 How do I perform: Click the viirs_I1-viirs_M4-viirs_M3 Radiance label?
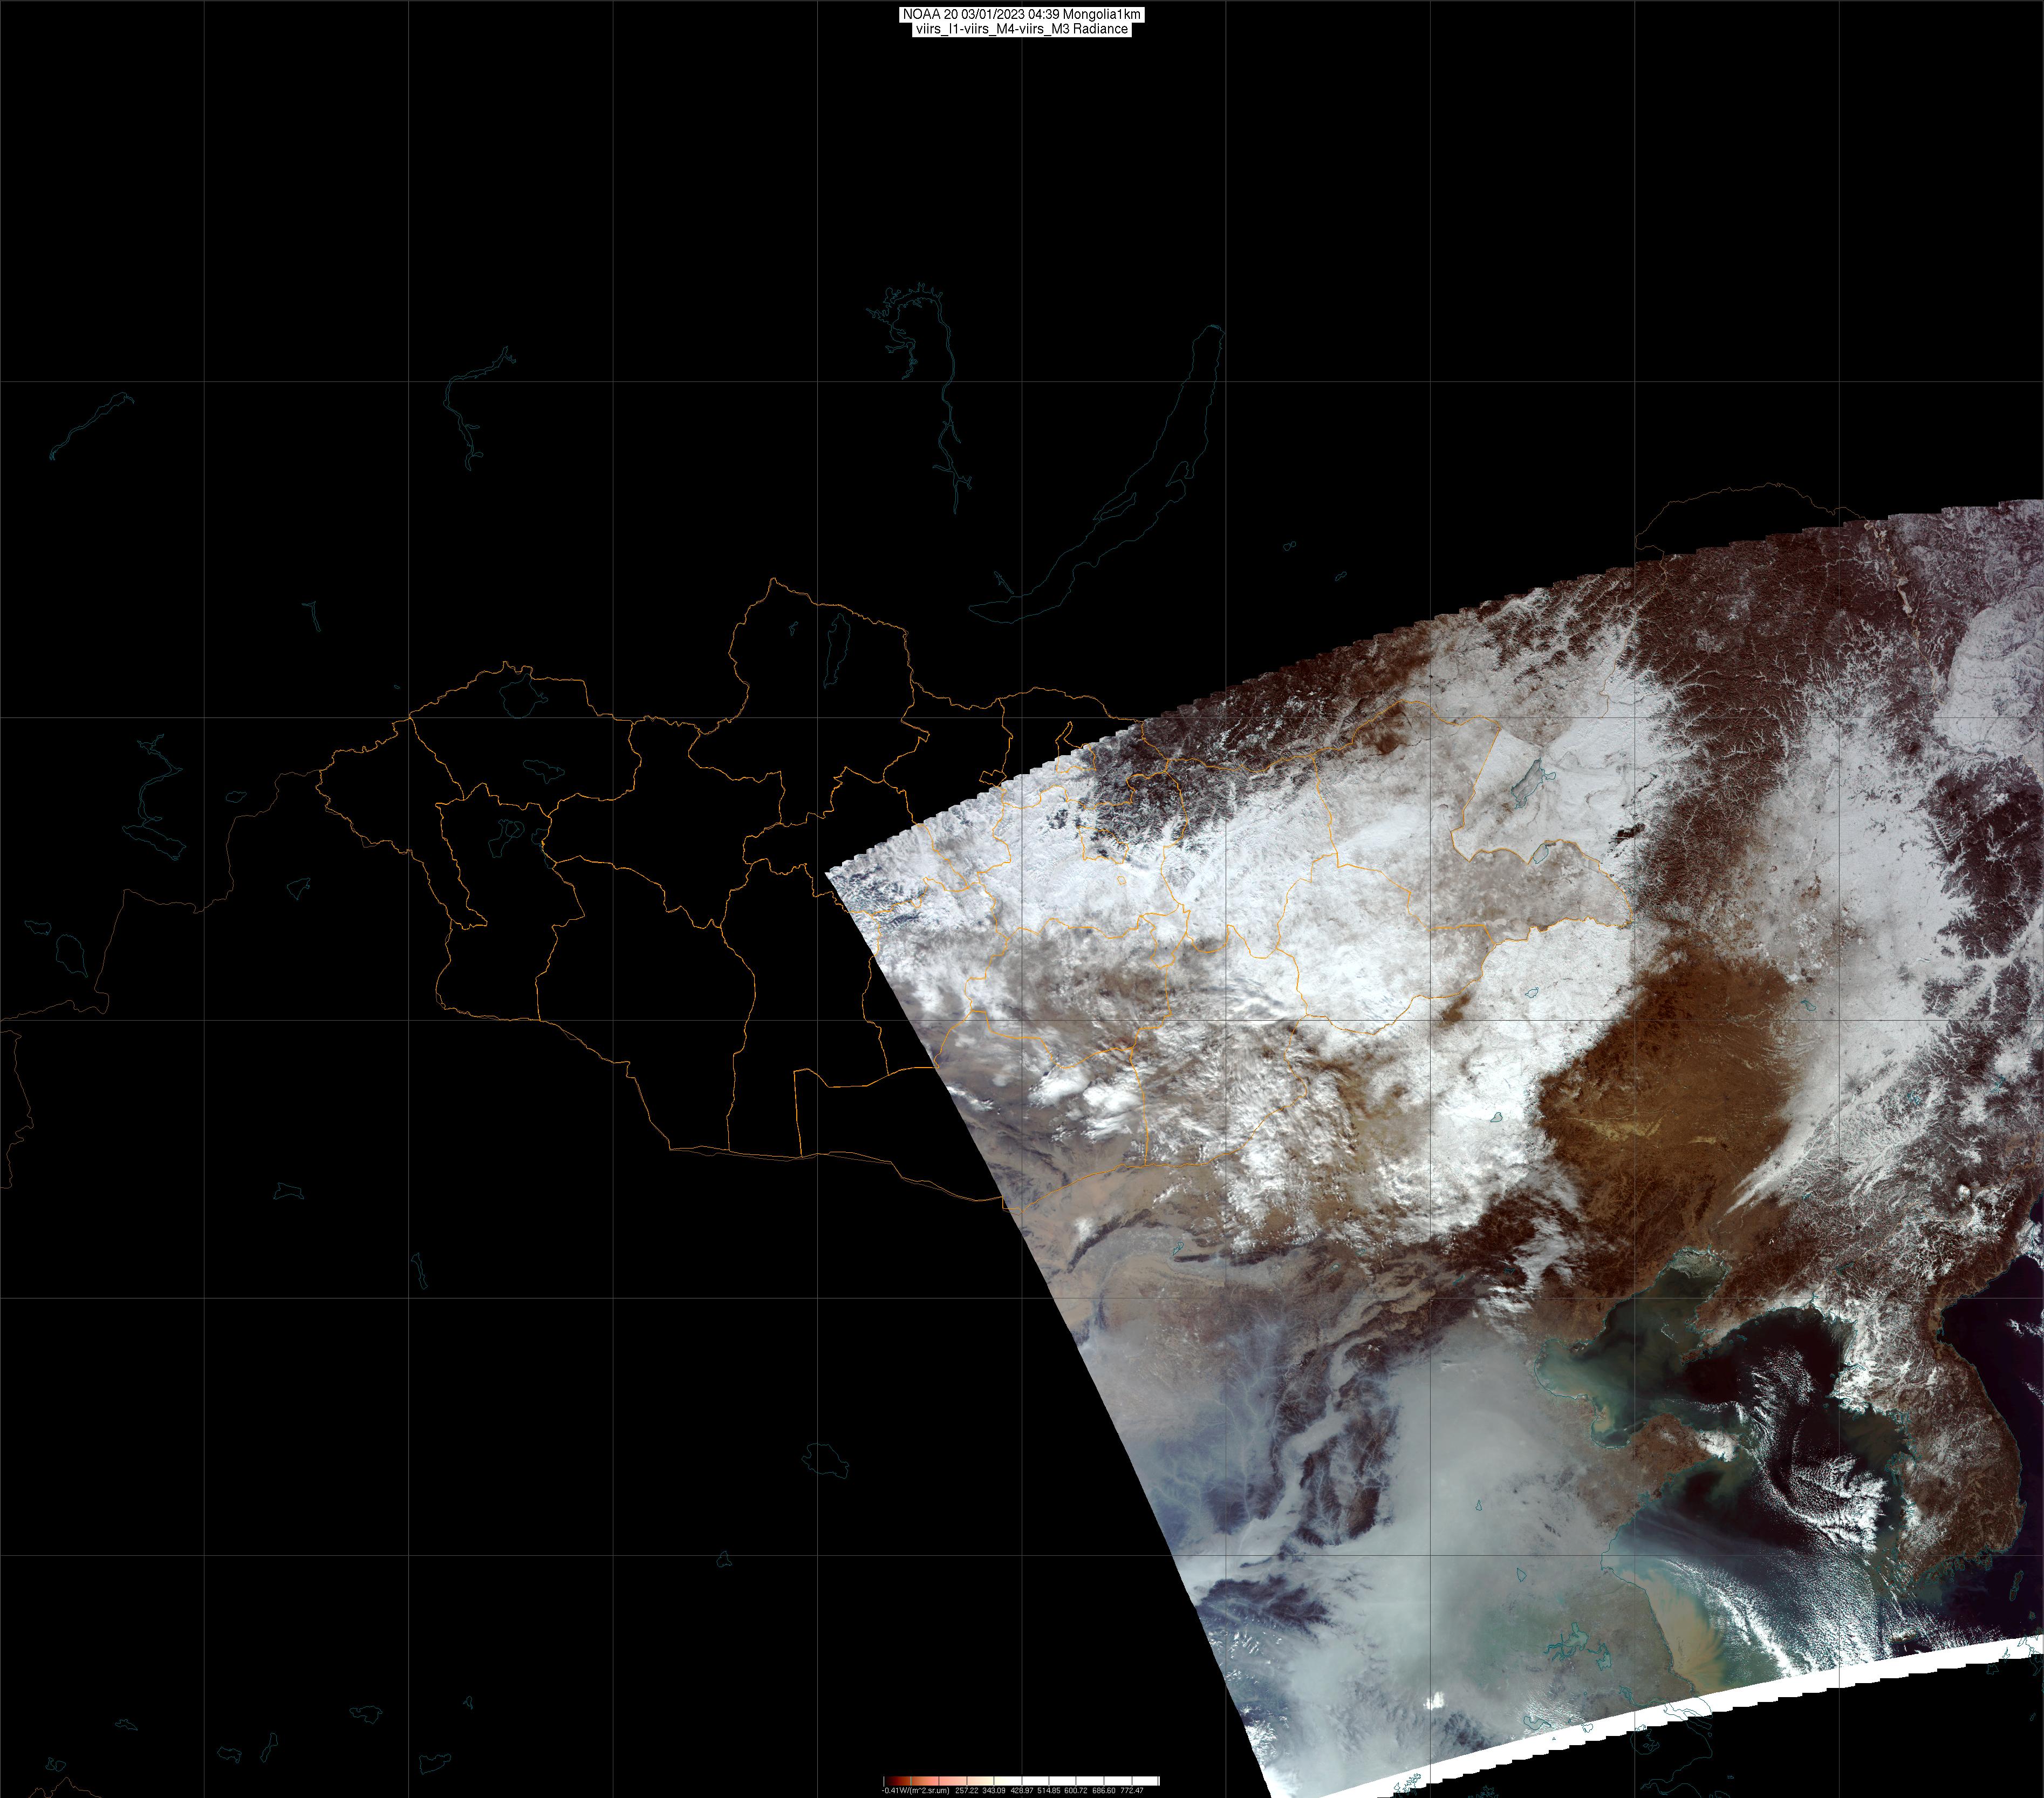point(1021,29)
